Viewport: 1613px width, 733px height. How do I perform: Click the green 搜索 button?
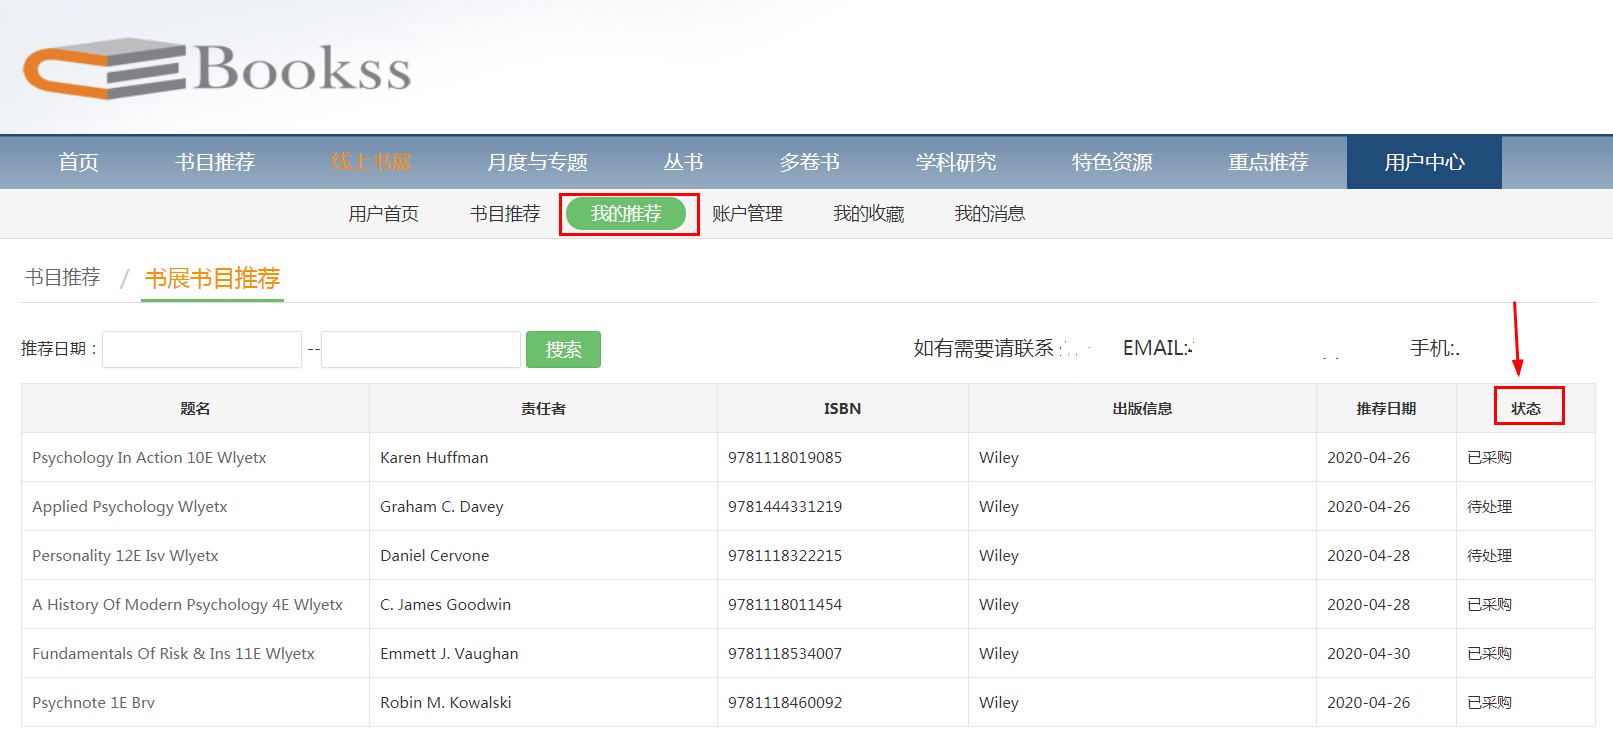click(x=563, y=349)
